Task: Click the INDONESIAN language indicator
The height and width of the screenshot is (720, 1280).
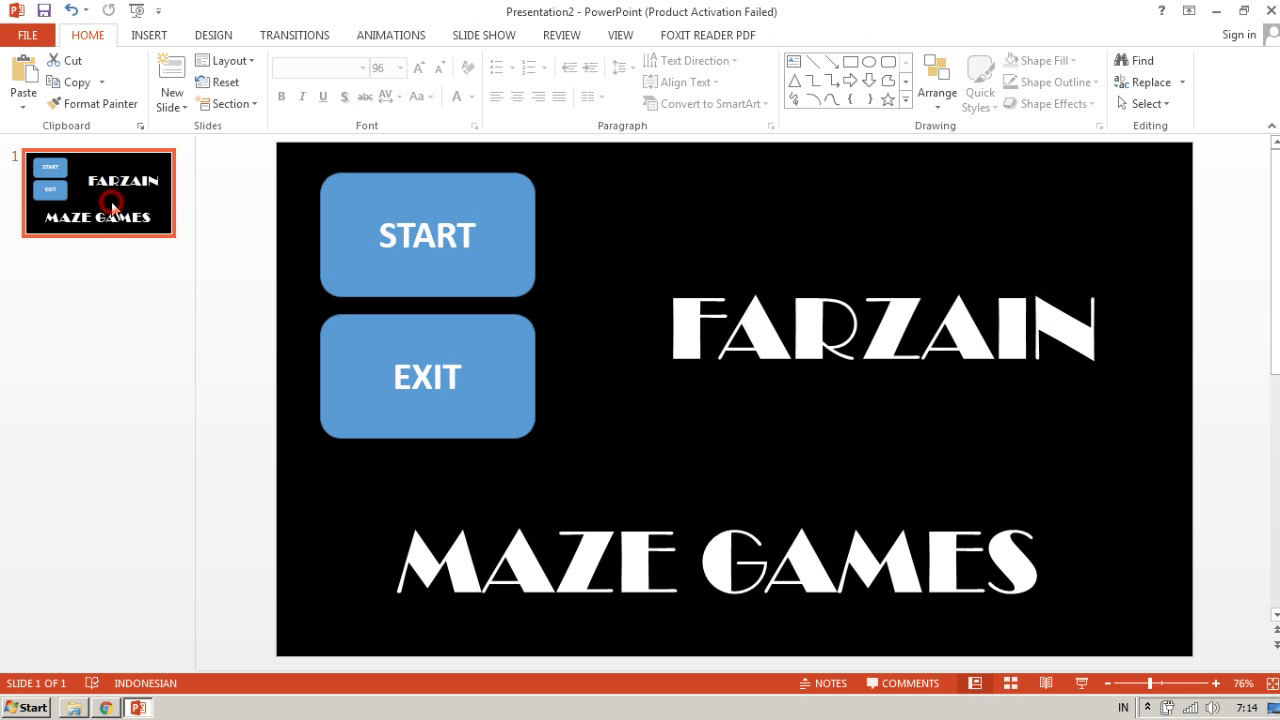Action: (145, 683)
